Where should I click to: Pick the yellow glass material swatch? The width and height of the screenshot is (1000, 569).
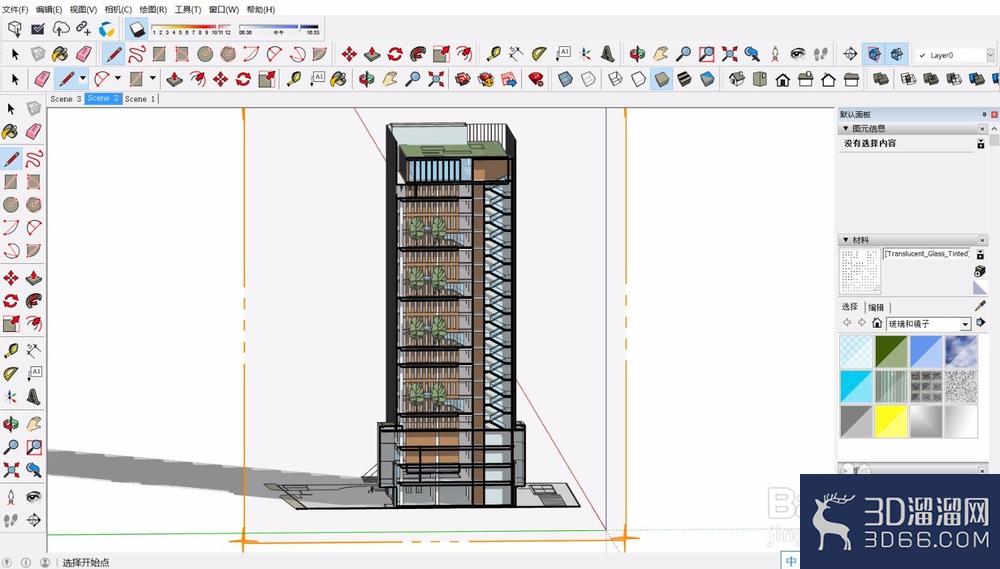[891, 422]
